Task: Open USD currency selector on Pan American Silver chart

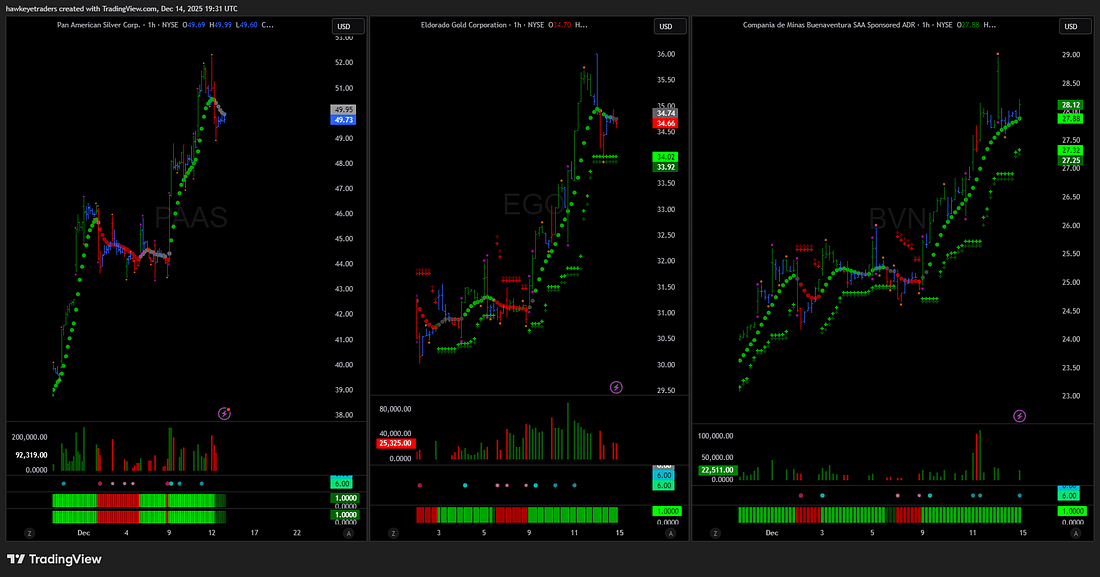Action: [x=348, y=27]
